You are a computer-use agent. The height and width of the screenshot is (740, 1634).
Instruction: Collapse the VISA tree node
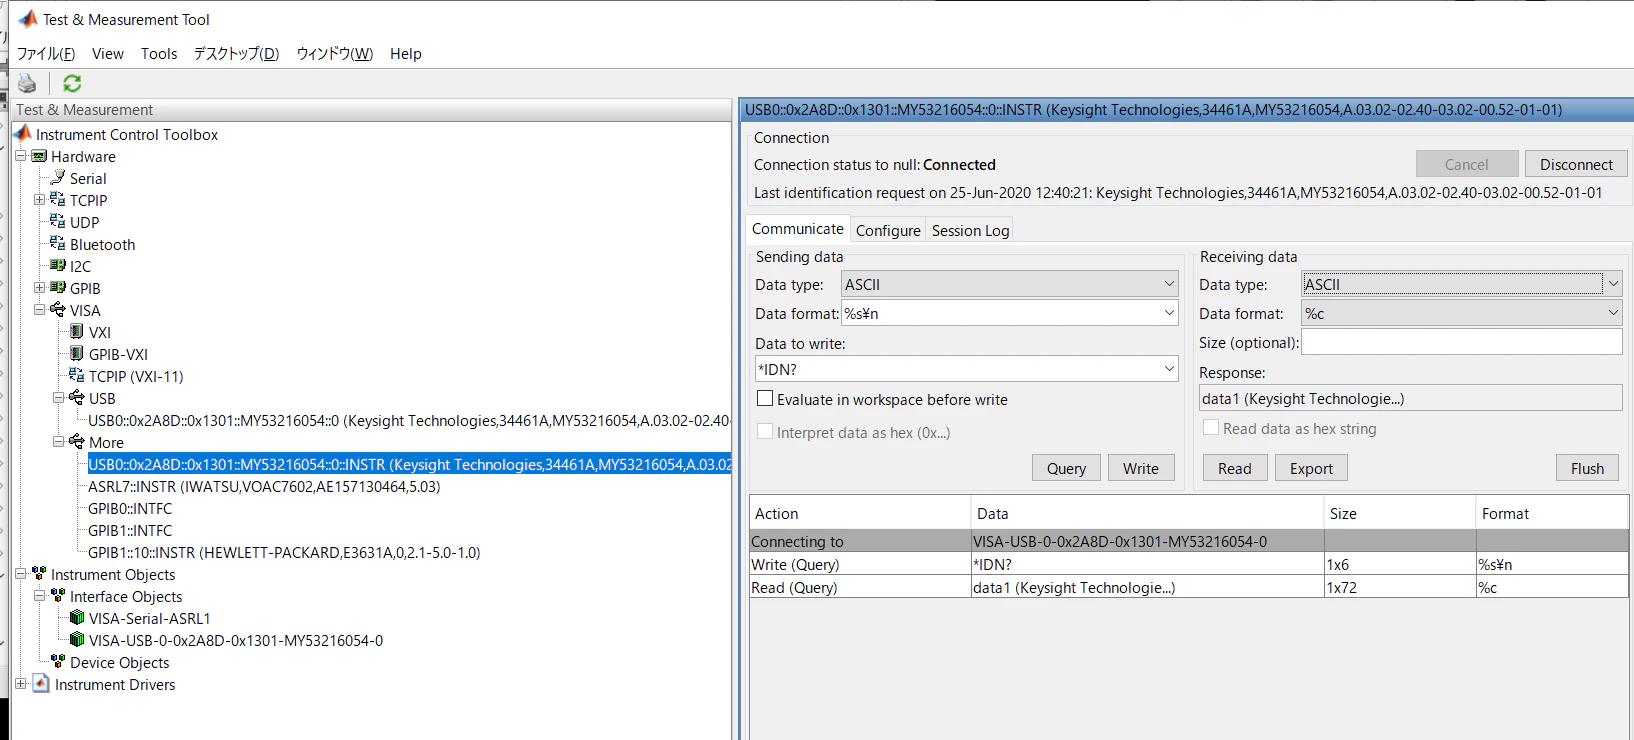39,310
